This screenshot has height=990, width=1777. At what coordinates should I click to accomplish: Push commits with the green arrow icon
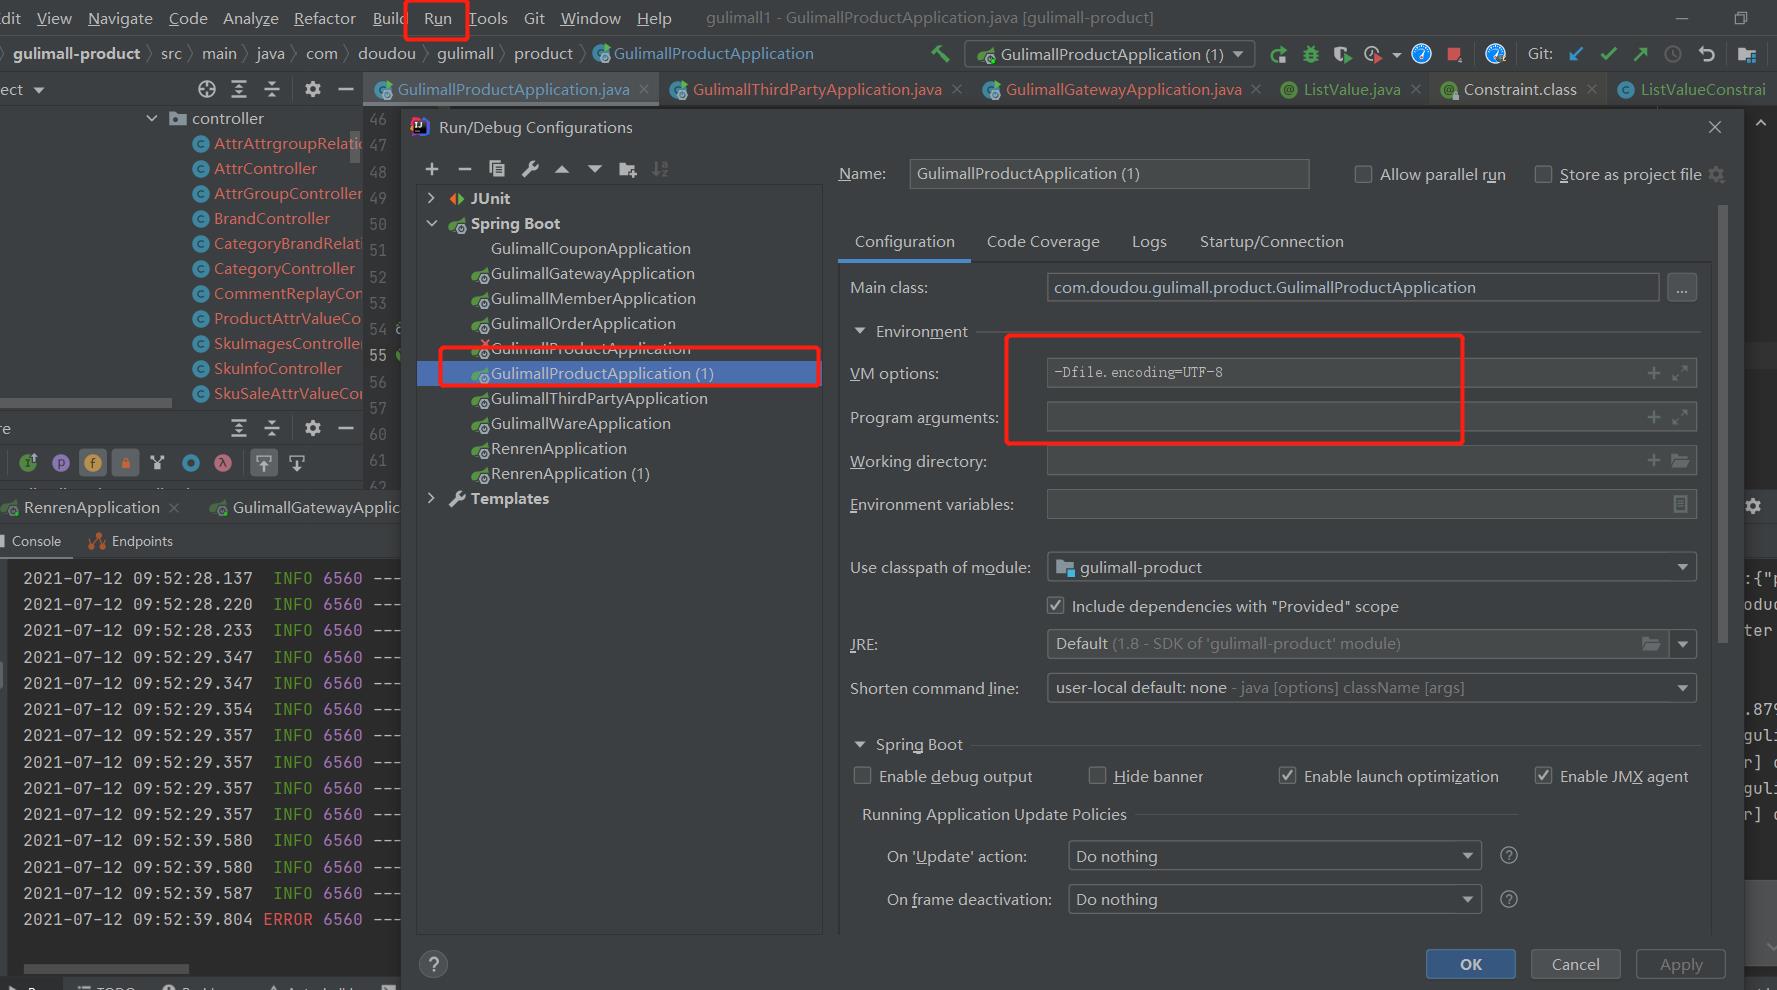click(1641, 54)
